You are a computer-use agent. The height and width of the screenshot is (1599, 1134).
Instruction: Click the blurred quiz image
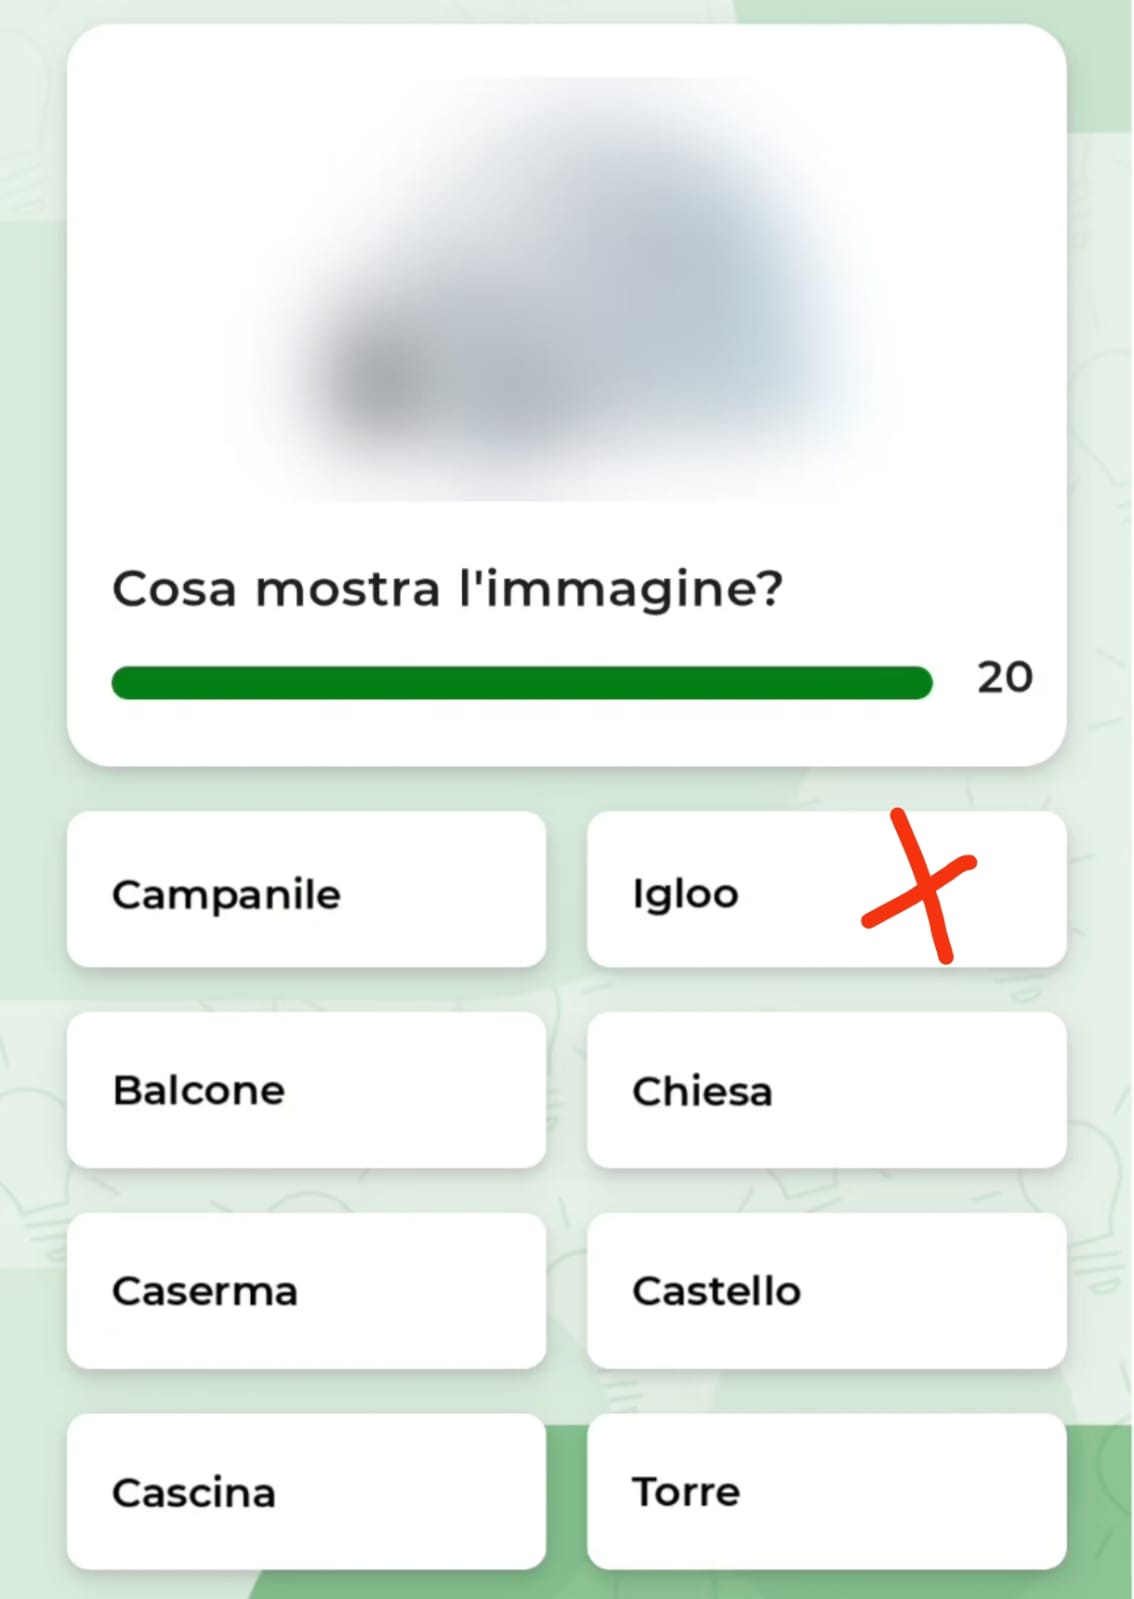566,290
